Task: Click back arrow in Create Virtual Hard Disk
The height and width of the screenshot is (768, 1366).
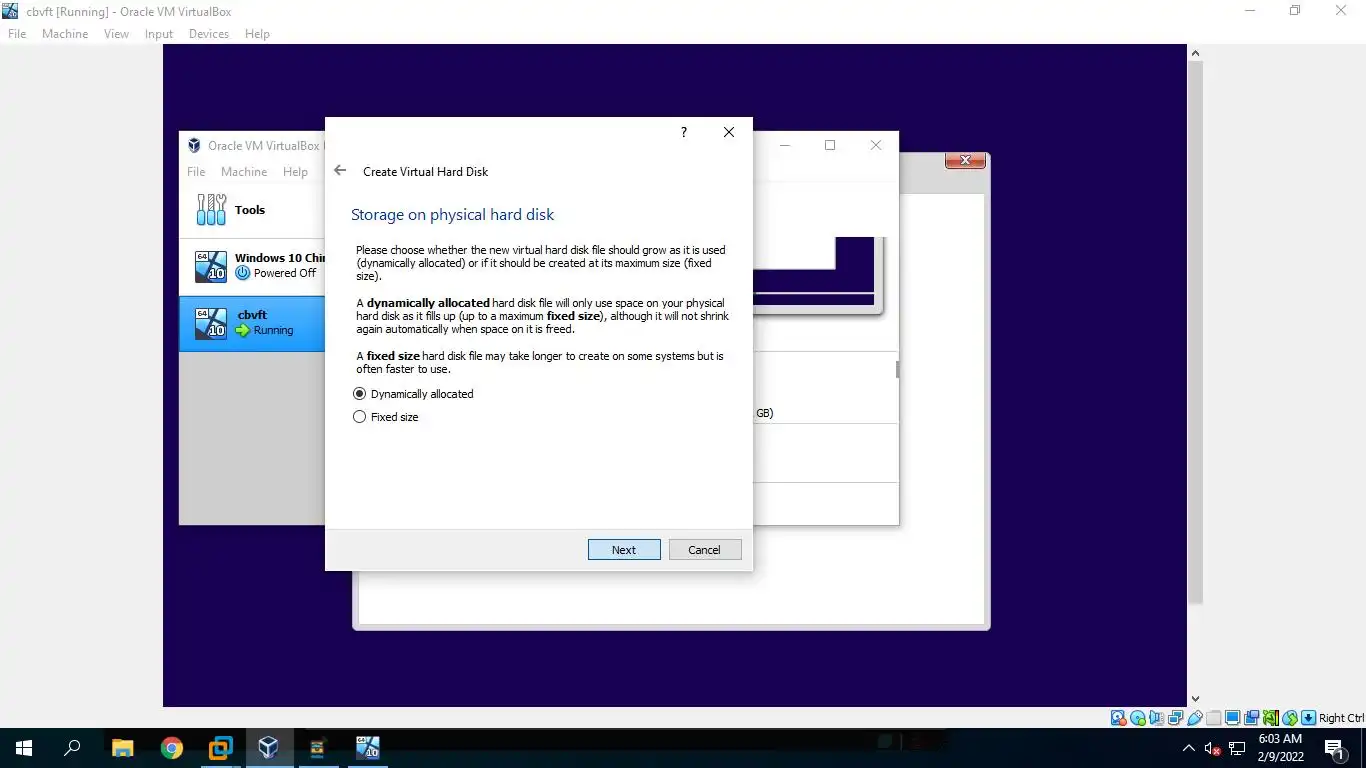Action: (340, 171)
